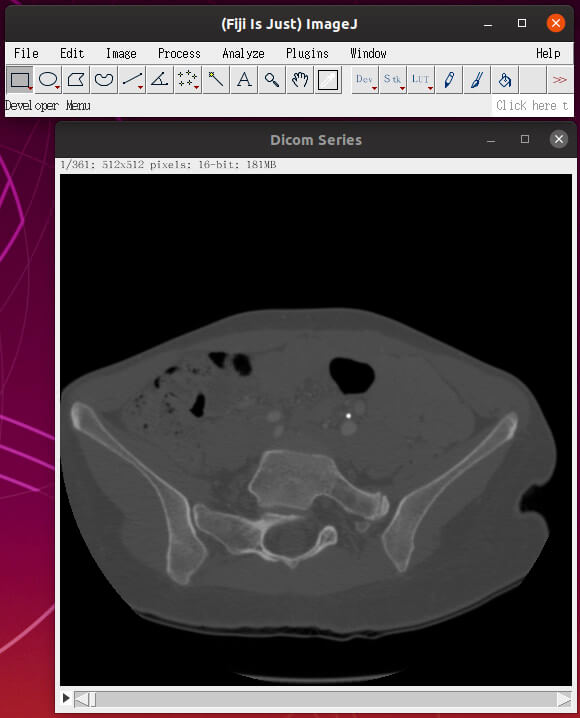Open the Dev developer menu tool
The height and width of the screenshot is (718, 580).
click(x=365, y=80)
